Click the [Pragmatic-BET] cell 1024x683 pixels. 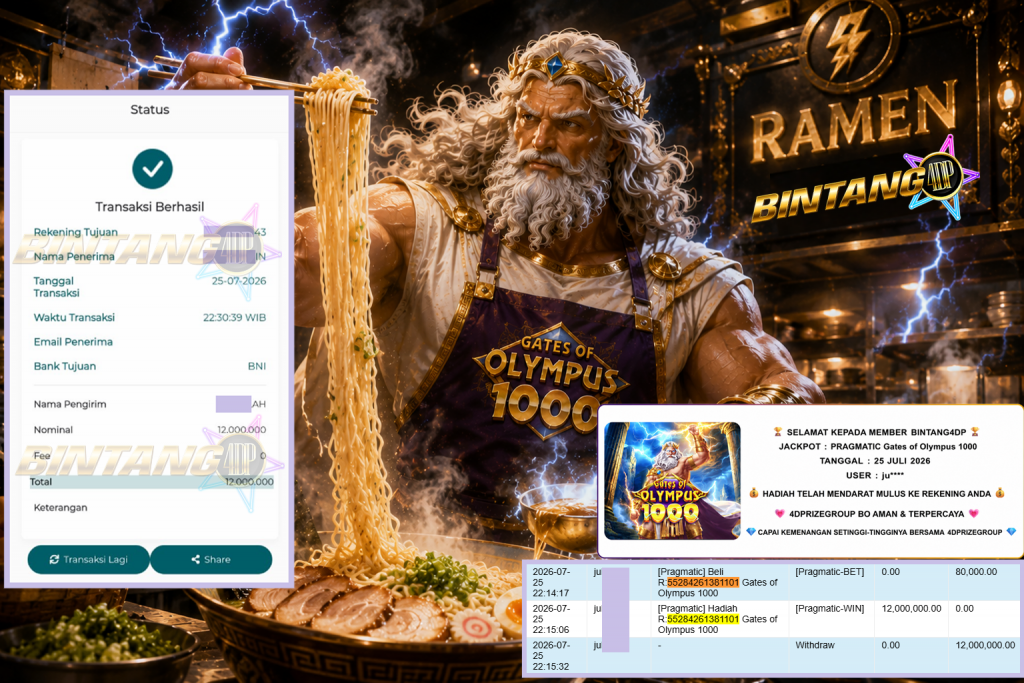click(x=829, y=571)
